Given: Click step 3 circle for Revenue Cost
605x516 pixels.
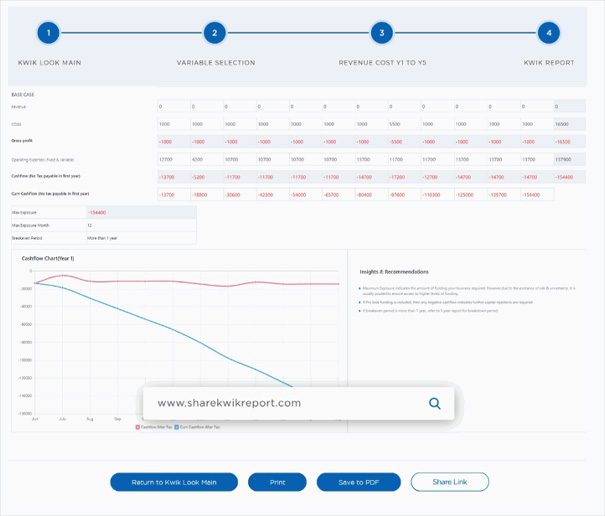Looking at the screenshot, I should tap(380, 33).
